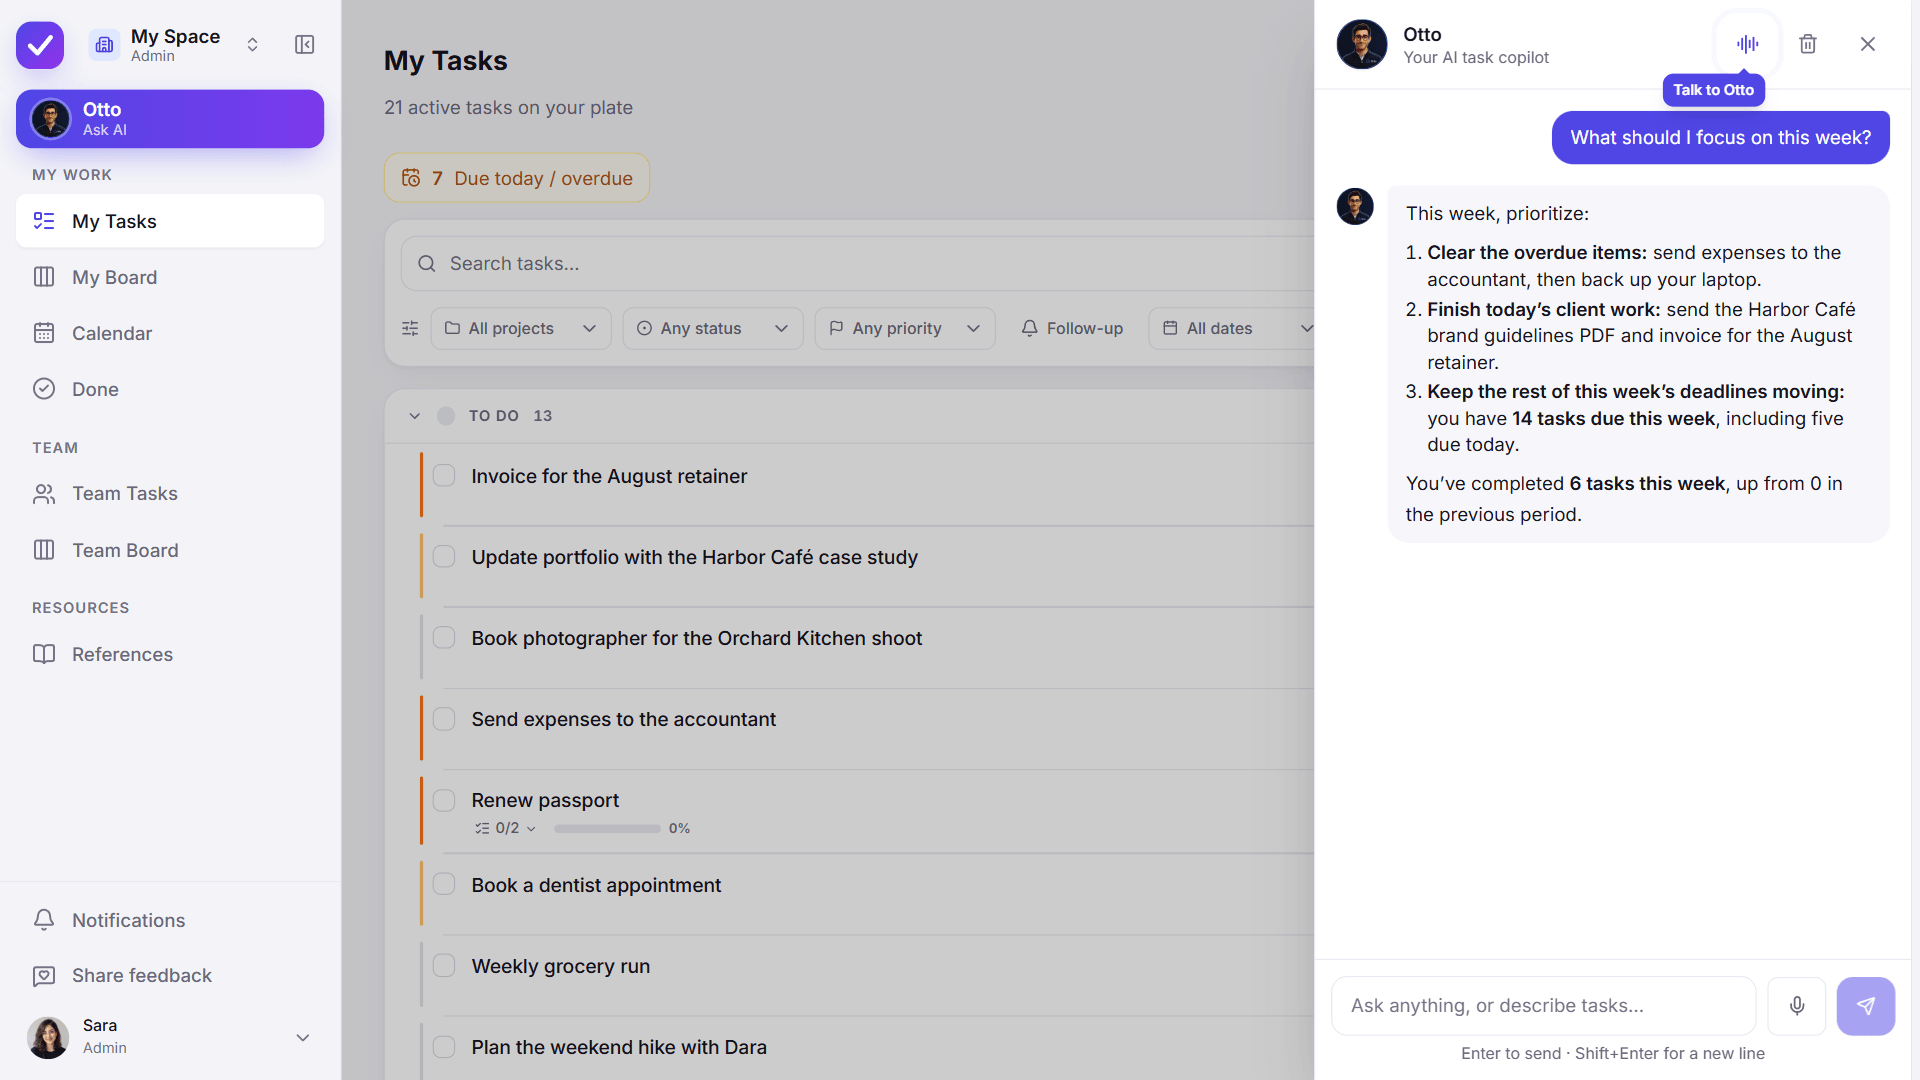Open Notifications
1920x1080 pixels.
point(170,920)
